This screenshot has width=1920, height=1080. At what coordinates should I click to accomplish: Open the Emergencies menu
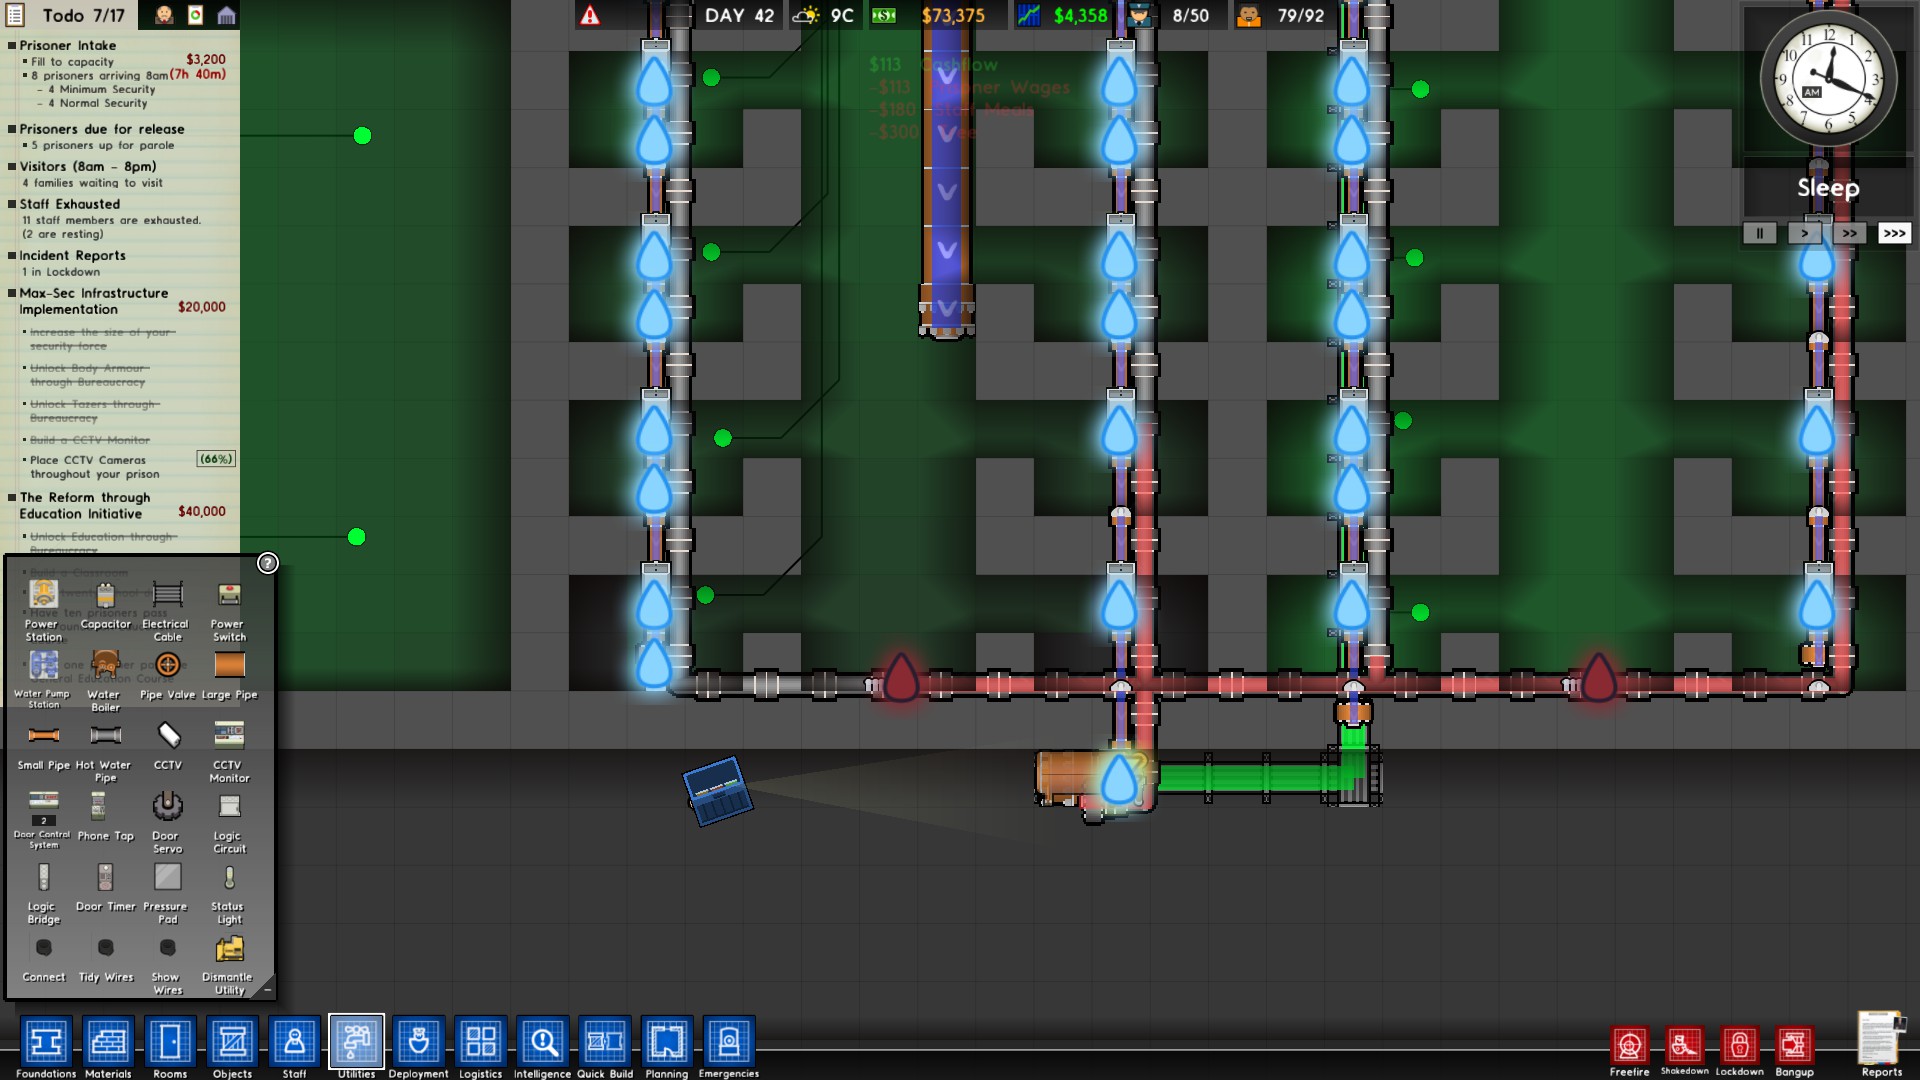[728, 1044]
